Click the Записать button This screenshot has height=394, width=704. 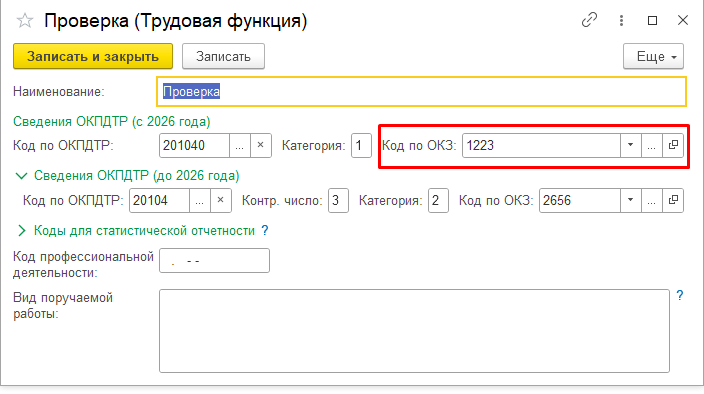[x=223, y=57]
